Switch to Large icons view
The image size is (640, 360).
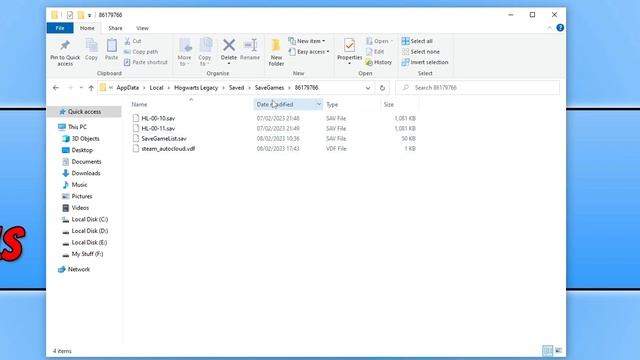(x=558, y=351)
